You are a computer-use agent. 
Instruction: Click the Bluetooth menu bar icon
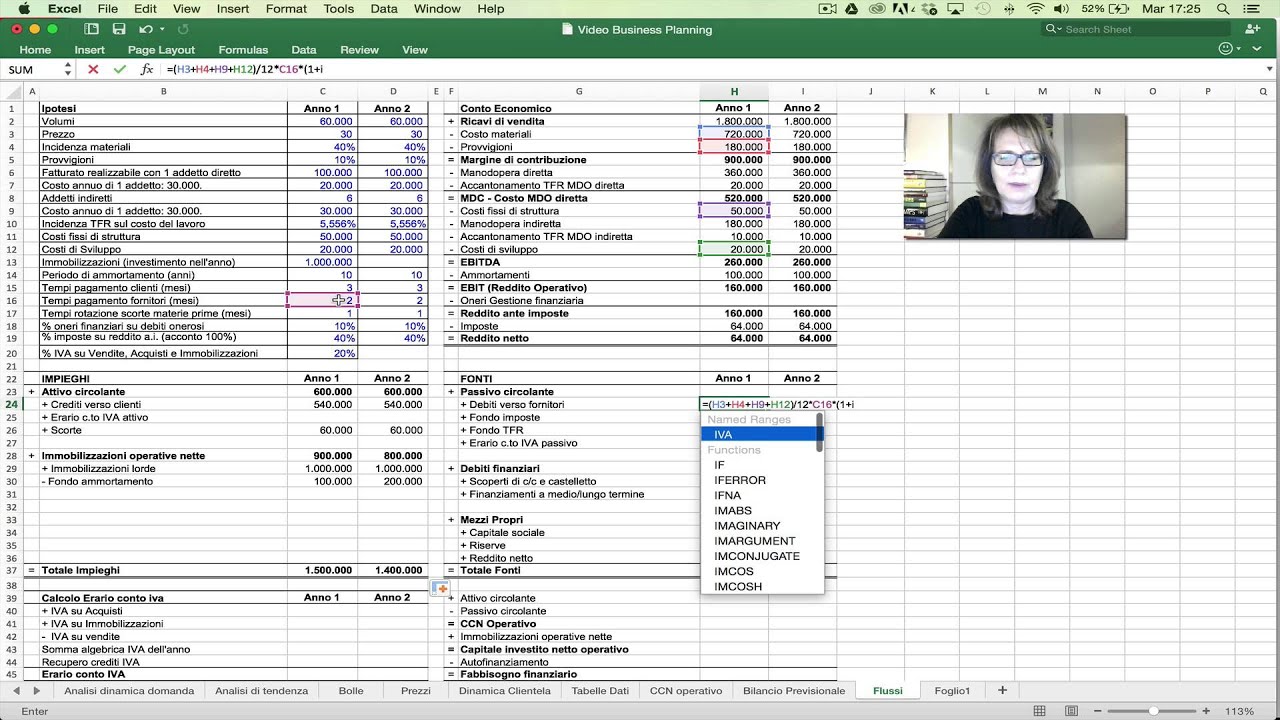[x=1008, y=9]
